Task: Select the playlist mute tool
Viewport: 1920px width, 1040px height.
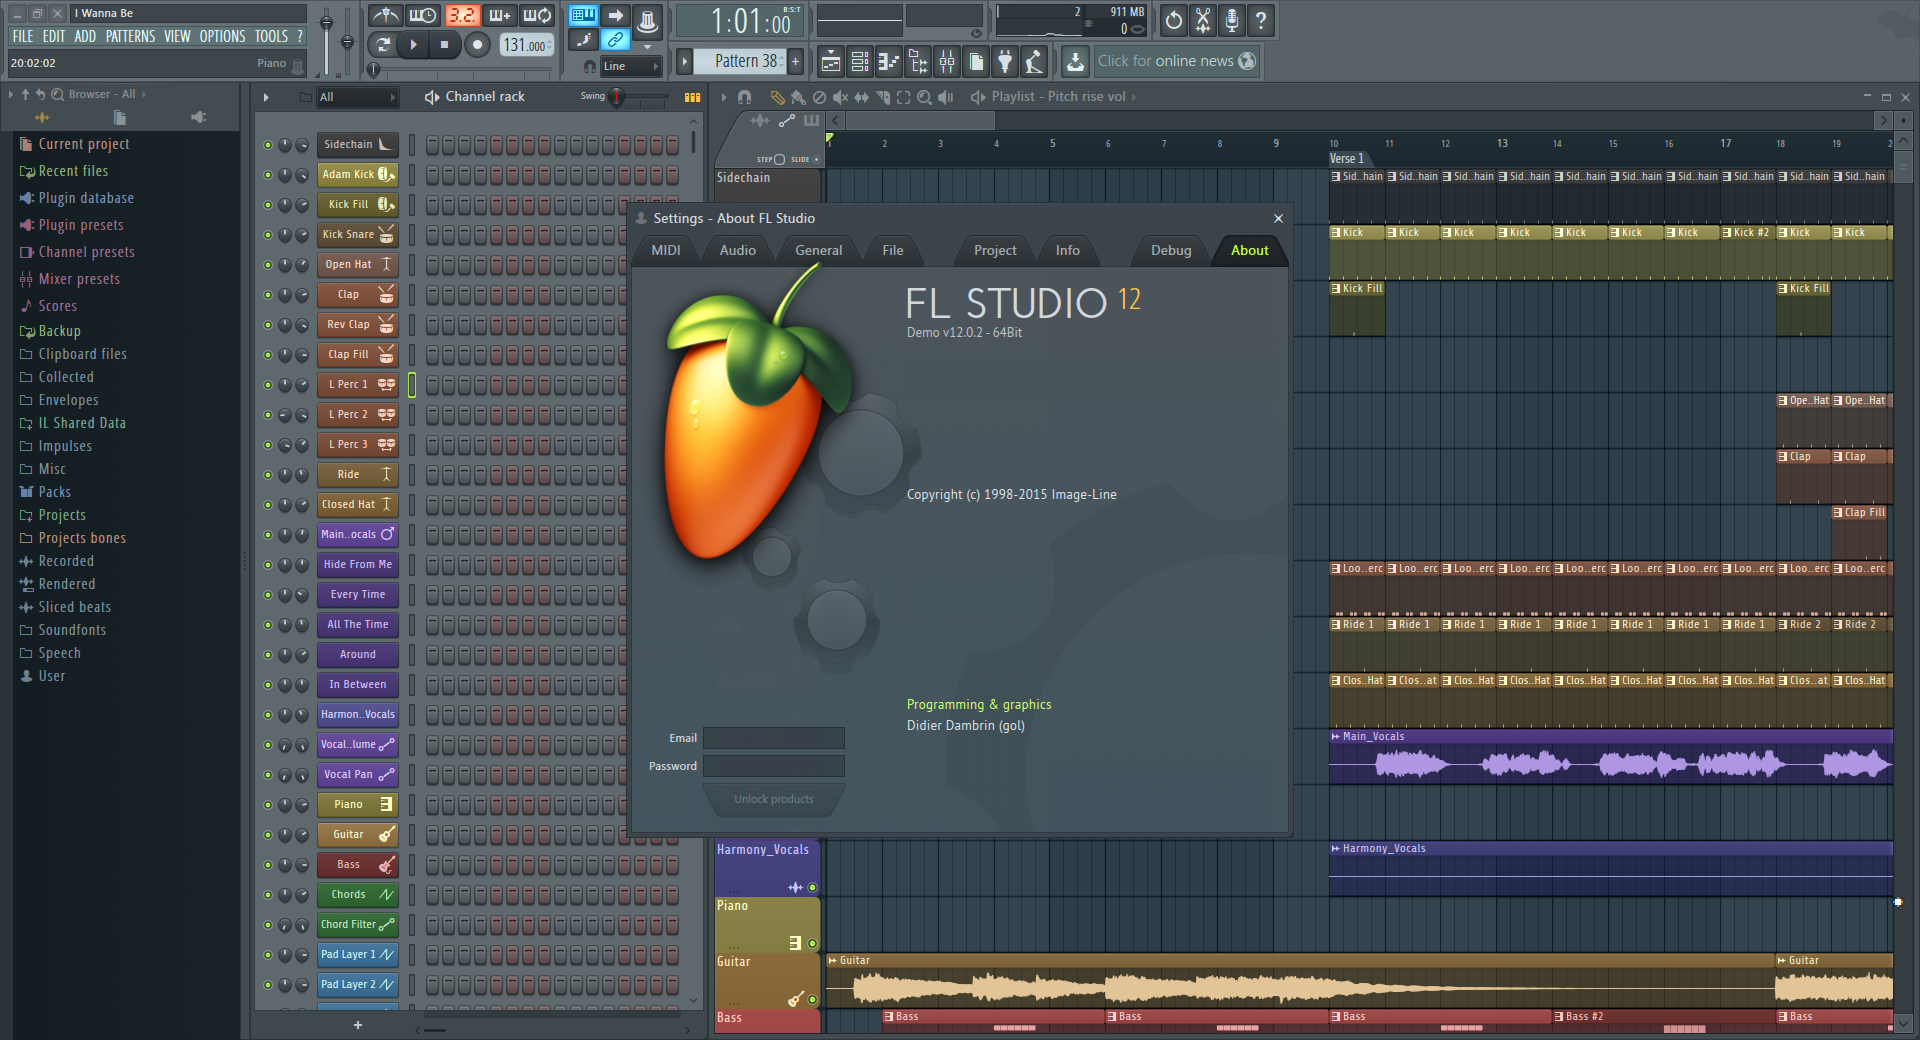Action: tap(840, 97)
